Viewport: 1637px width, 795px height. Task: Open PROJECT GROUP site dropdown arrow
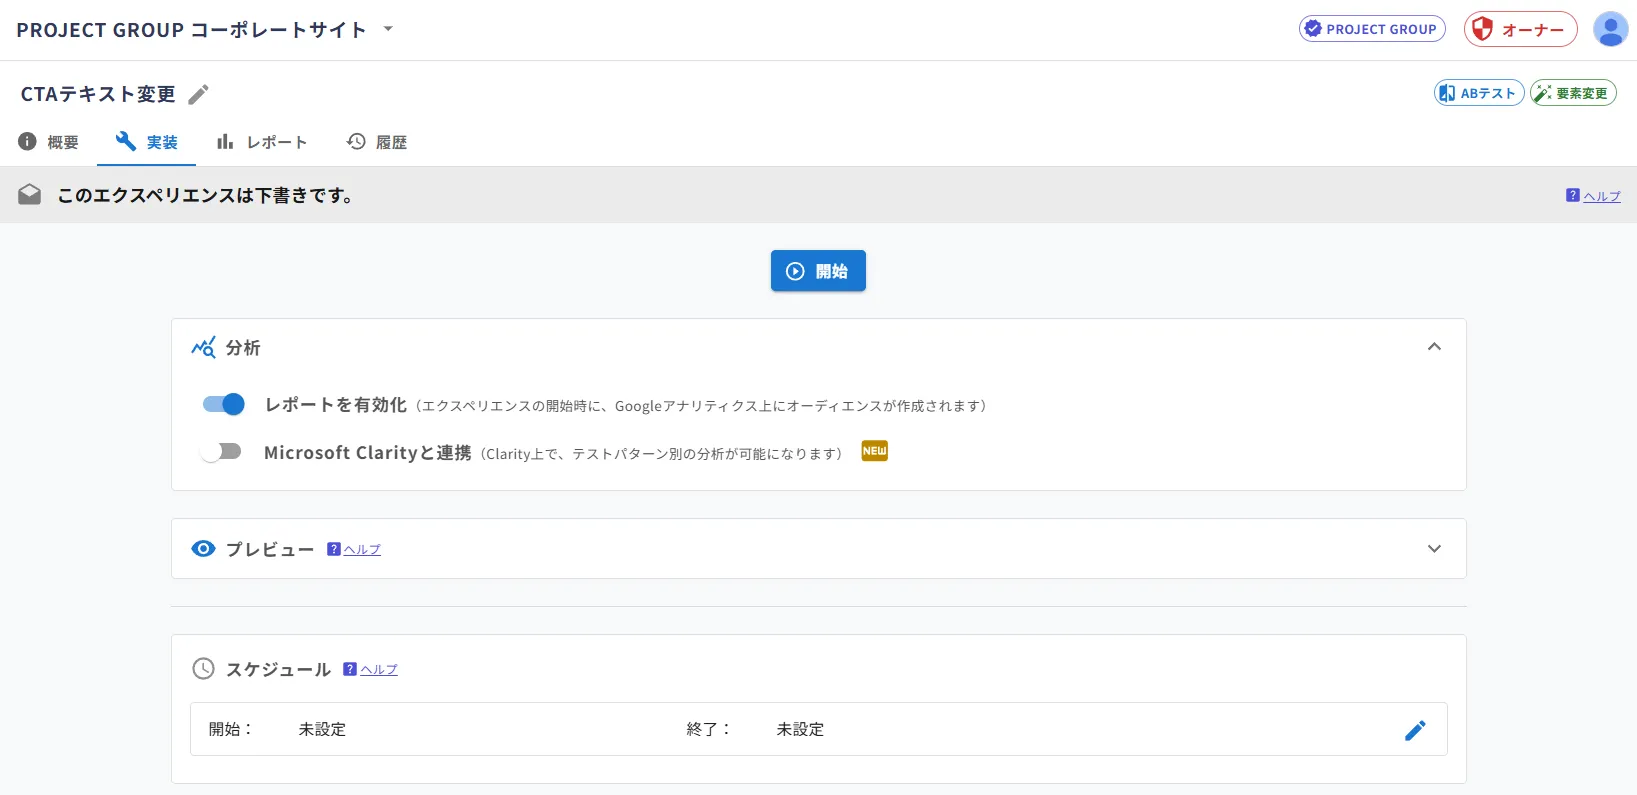[388, 29]
